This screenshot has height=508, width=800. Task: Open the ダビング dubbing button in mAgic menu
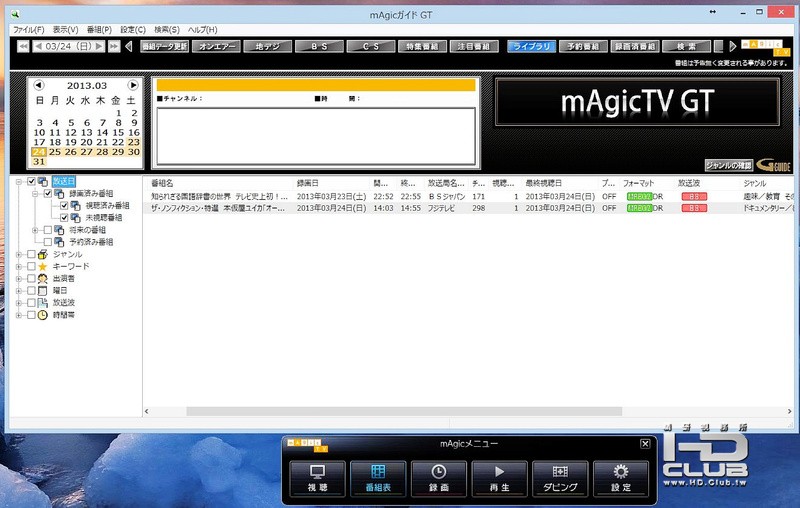560,478
